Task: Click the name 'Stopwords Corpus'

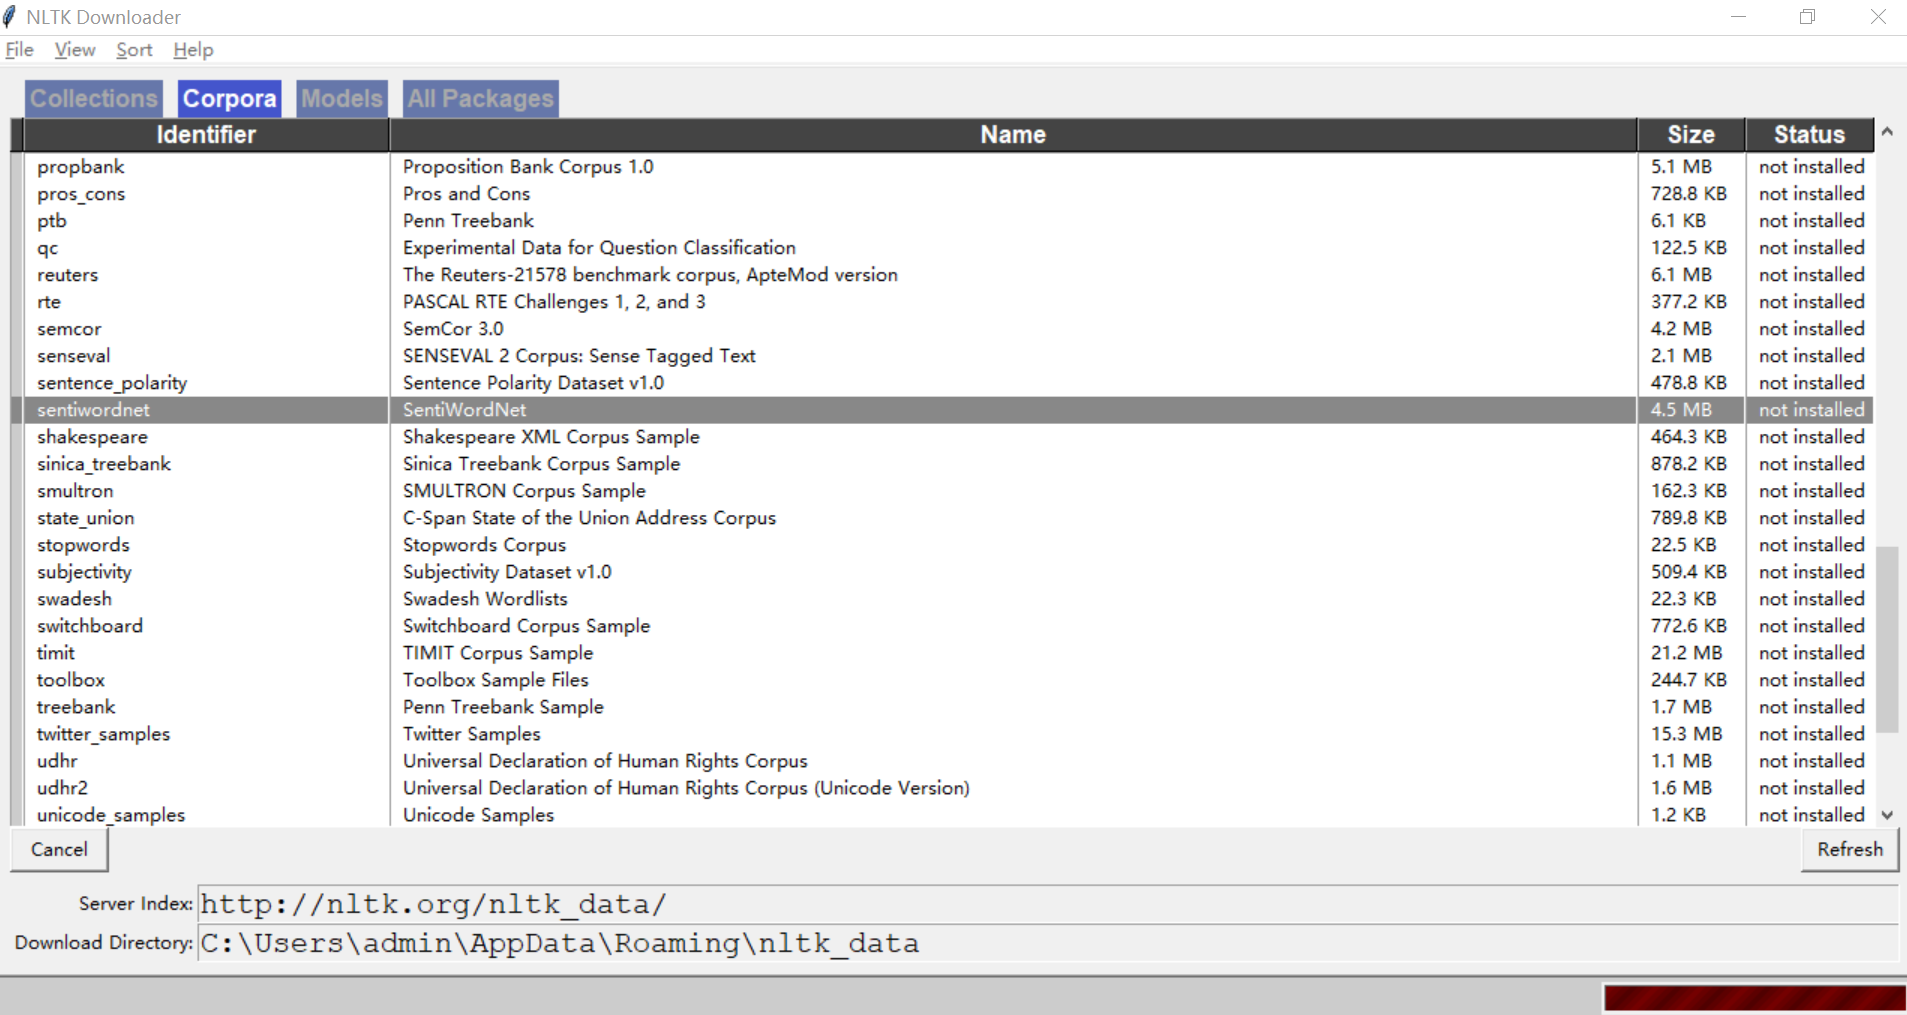Action: [484, 545]
